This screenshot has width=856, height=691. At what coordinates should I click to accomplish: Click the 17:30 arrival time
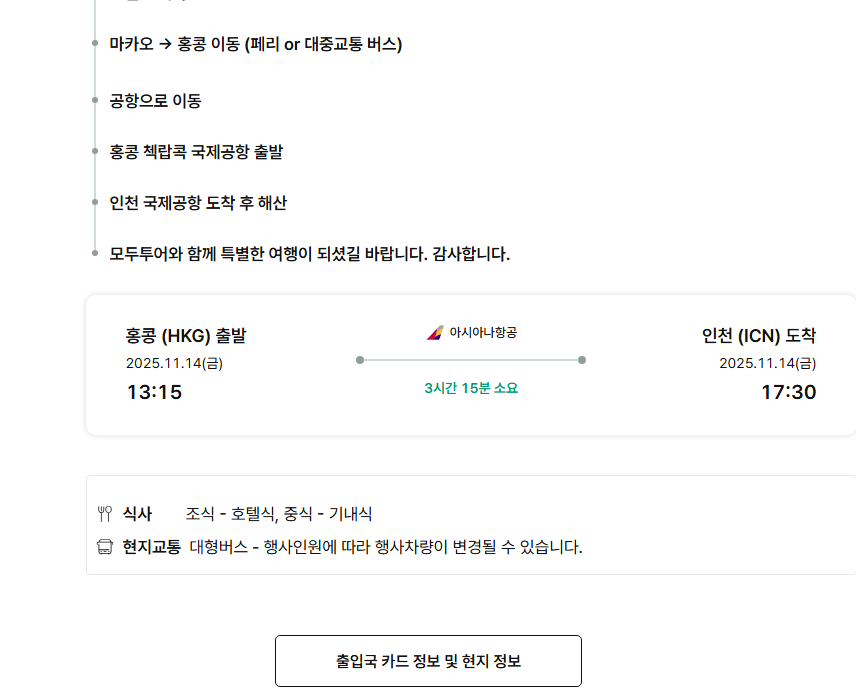tap(788, 392)
